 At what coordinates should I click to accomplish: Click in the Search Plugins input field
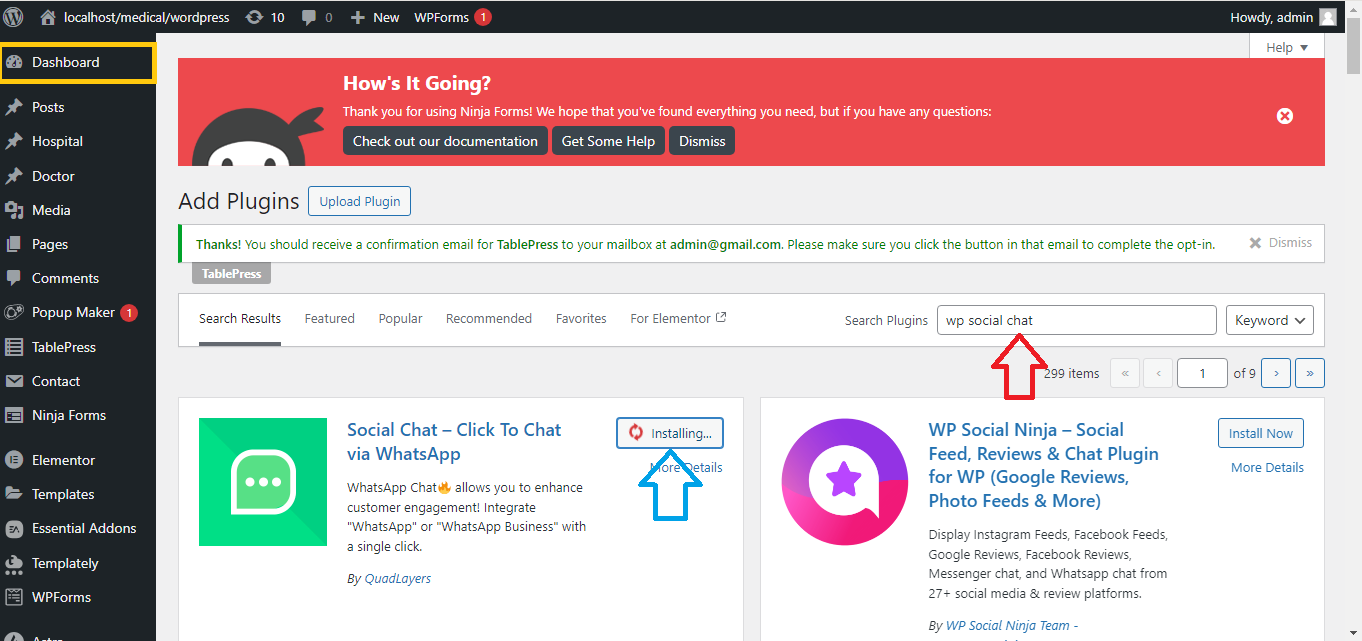click(1076, 320)
